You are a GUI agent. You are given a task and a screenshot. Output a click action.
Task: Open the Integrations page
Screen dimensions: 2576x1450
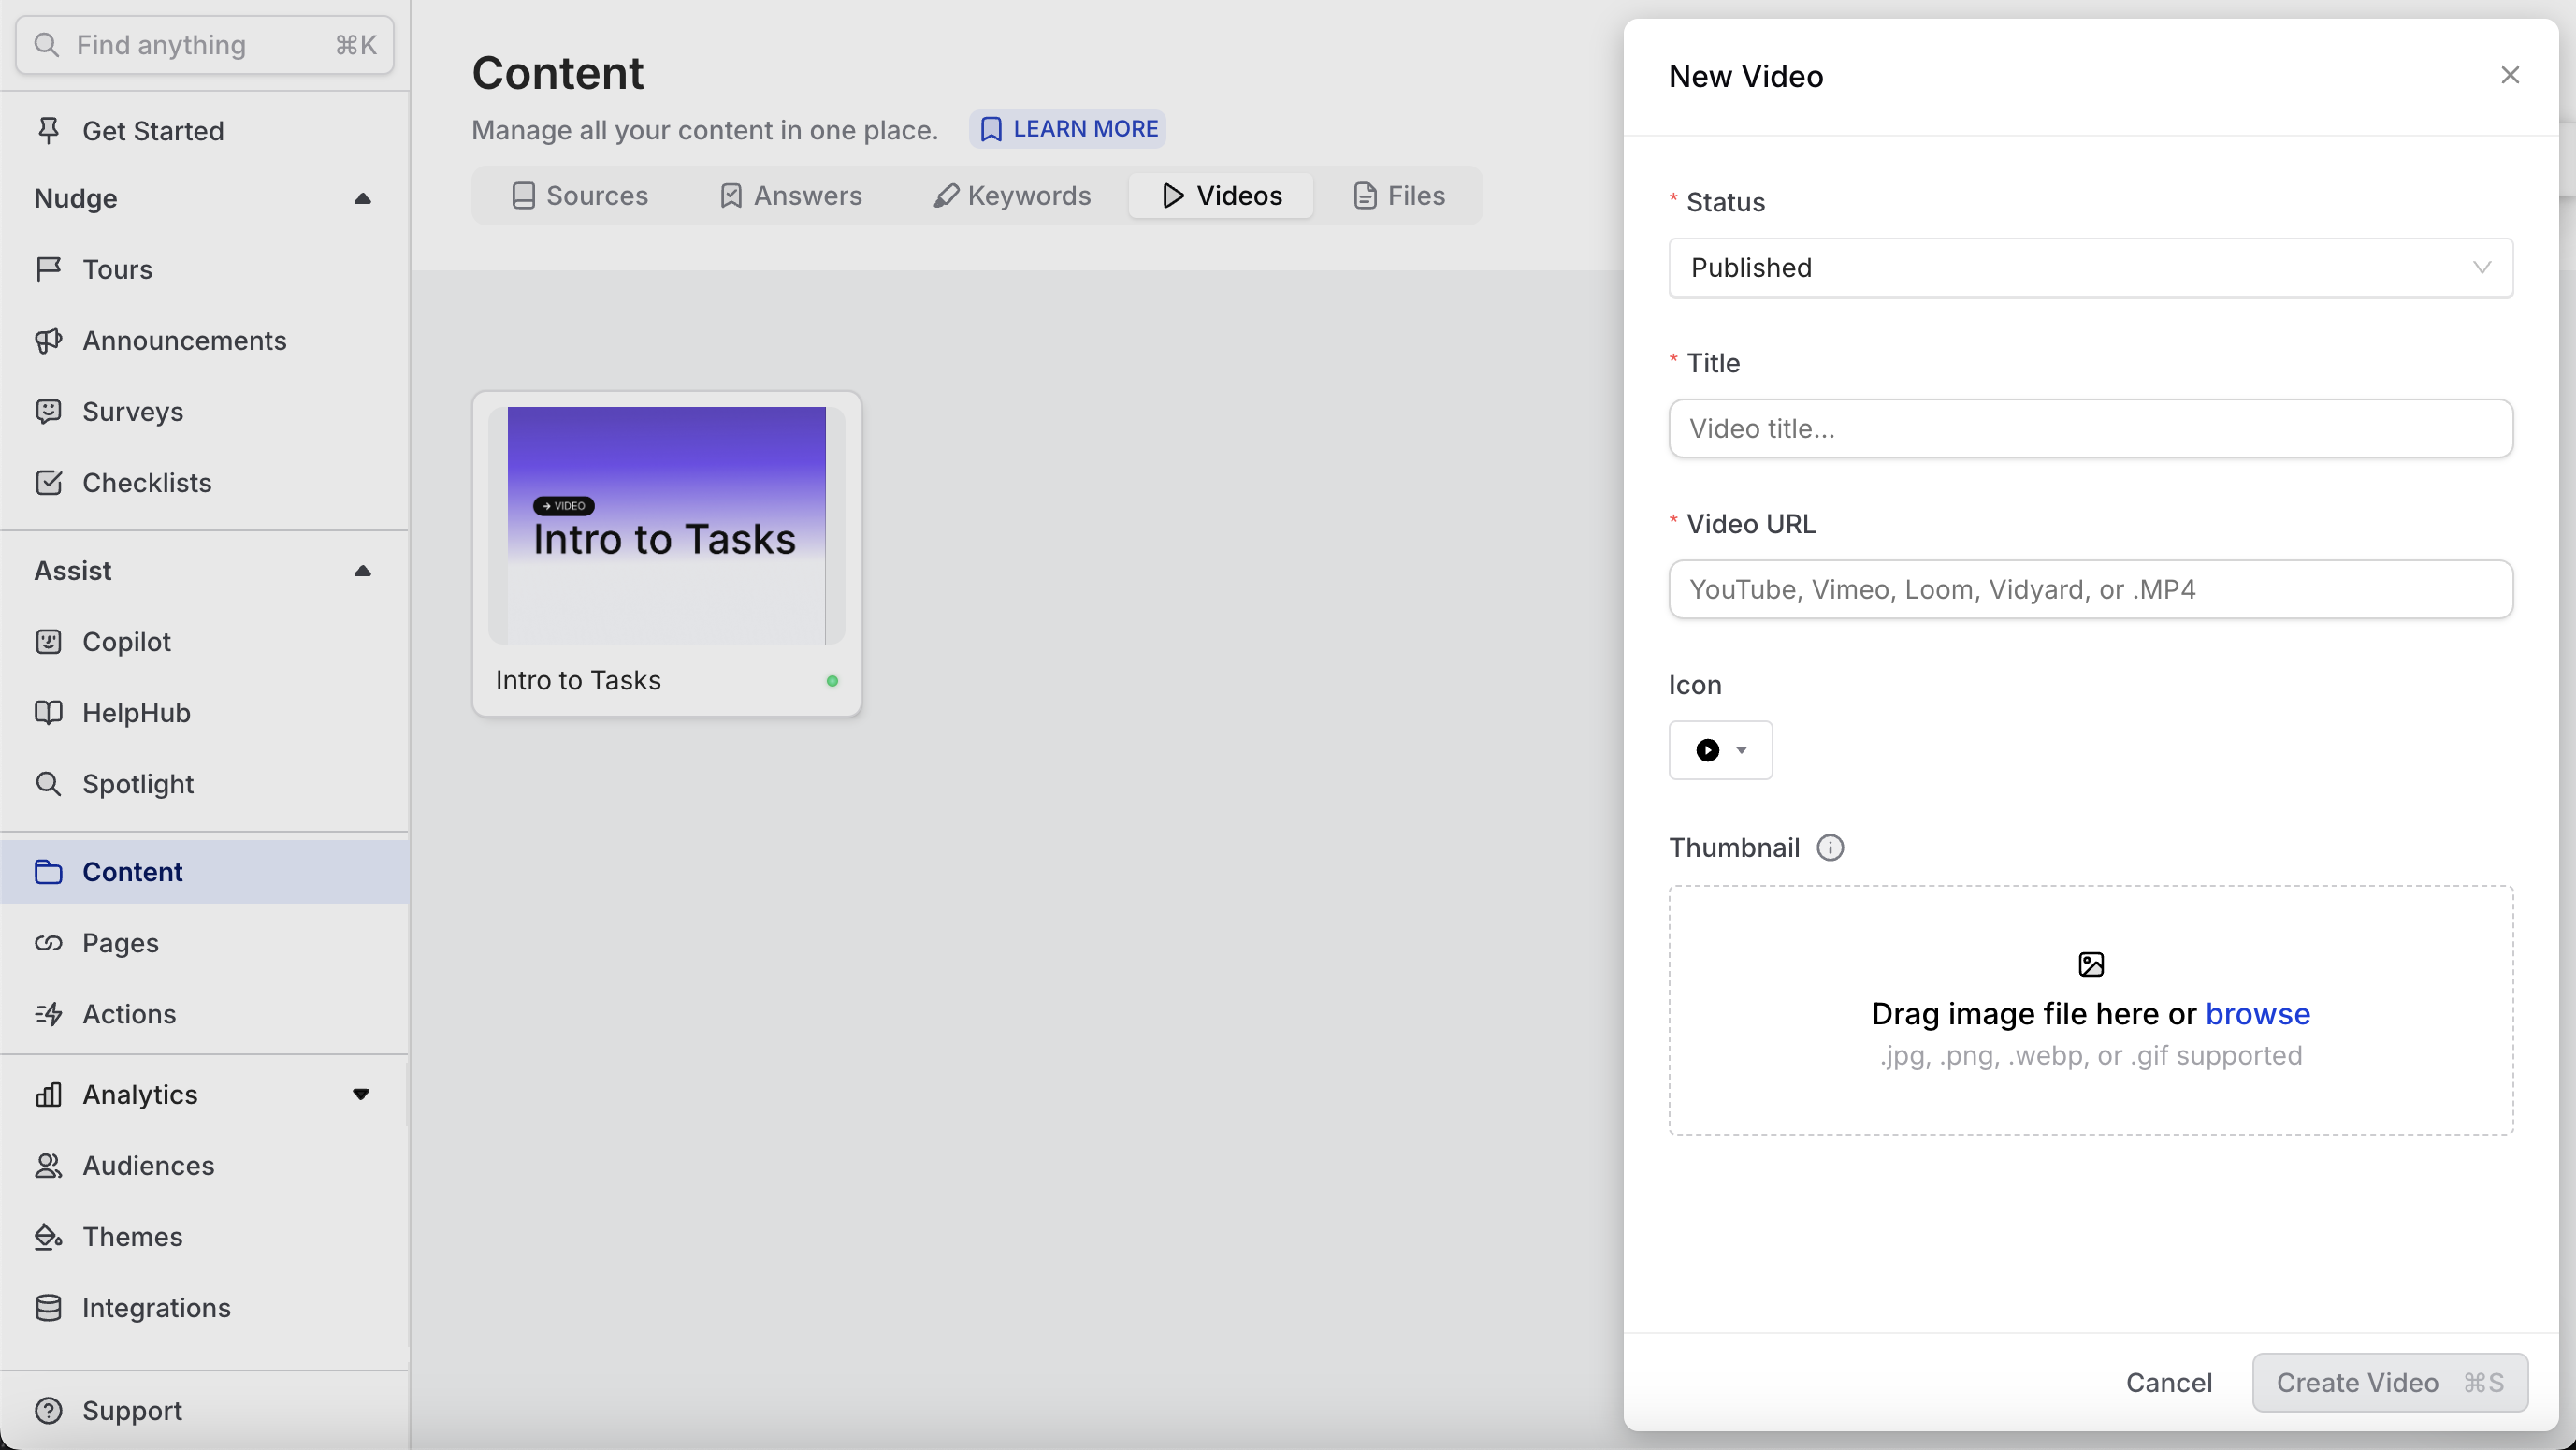tap(204, 1307)
